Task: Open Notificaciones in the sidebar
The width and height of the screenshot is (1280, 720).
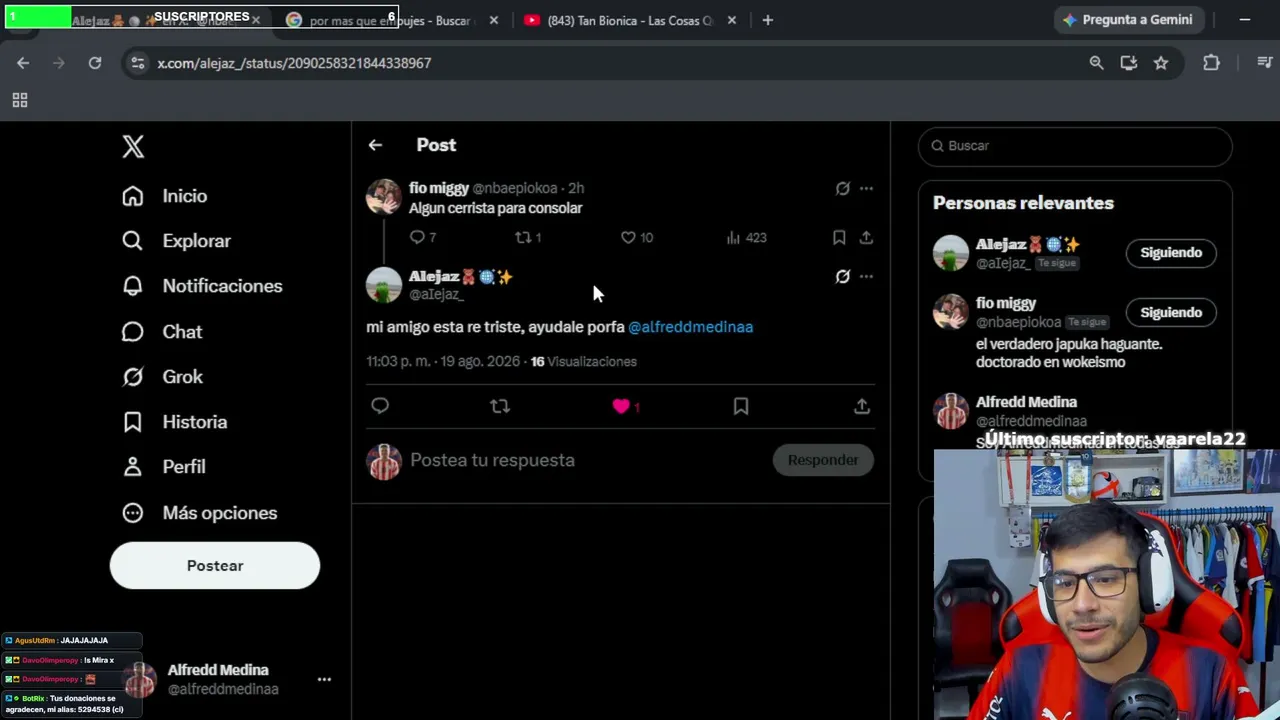Action: 202,286
